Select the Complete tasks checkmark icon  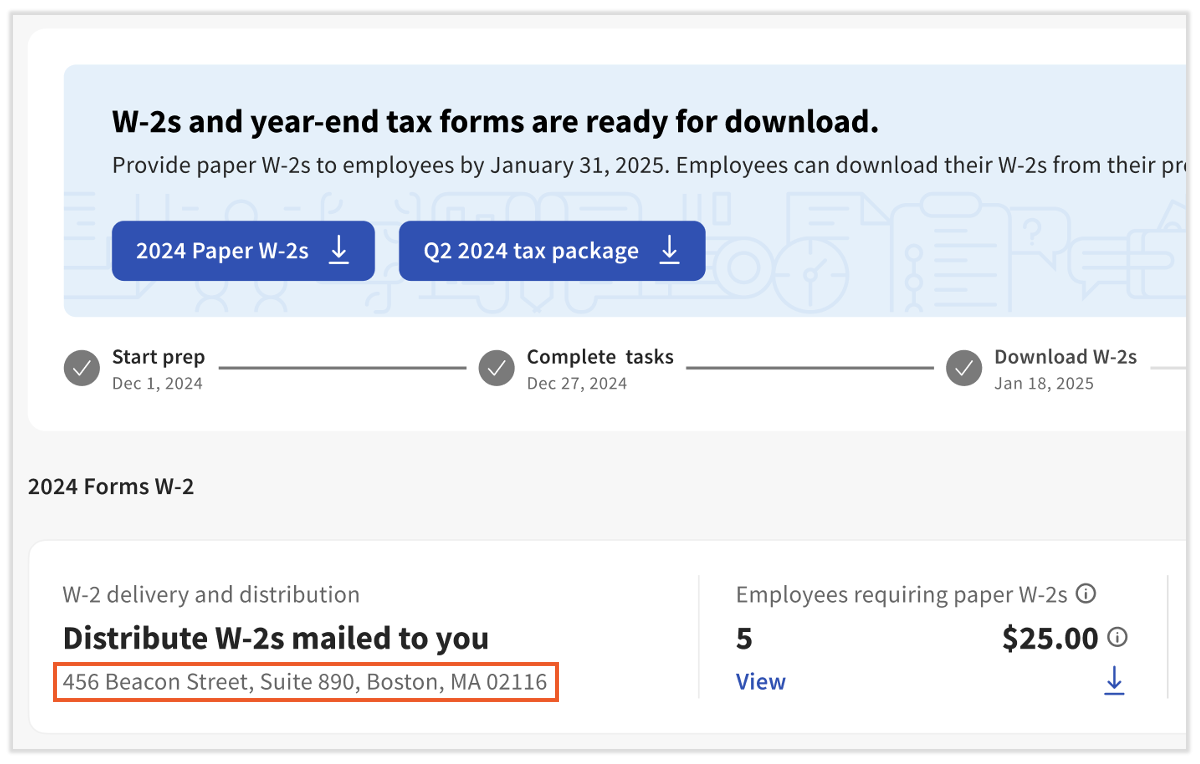[x=497, y=368]
